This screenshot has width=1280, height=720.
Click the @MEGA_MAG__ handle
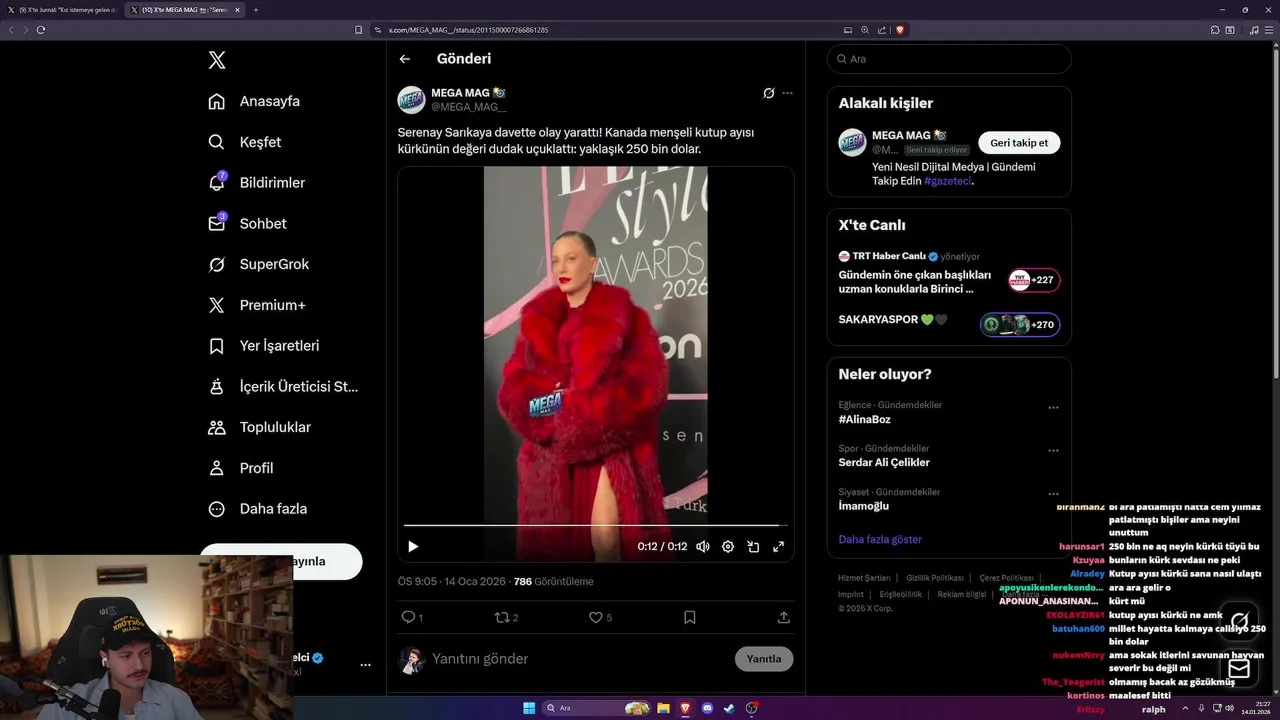[x=469, y=107]
